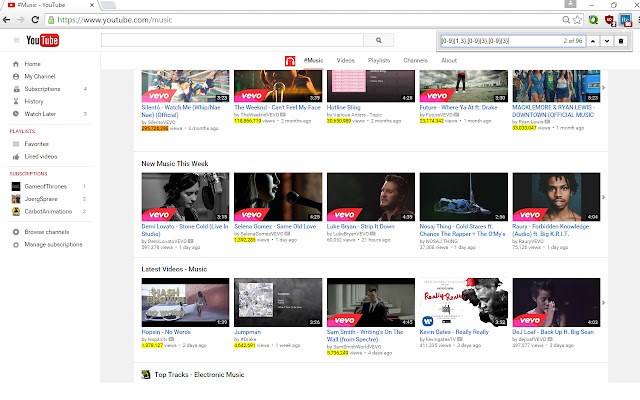
Task: Open My Channel from sidebar
Action: pyautogui.click(x=41, y=77)
